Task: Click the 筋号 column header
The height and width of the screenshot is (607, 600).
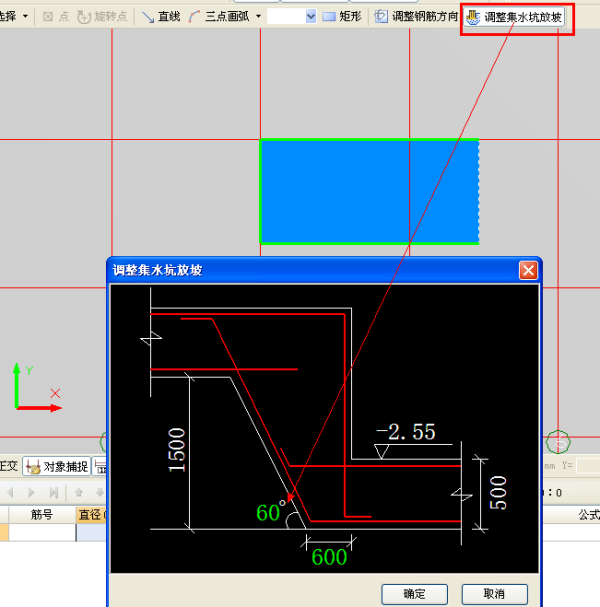Action: point(41,515)
